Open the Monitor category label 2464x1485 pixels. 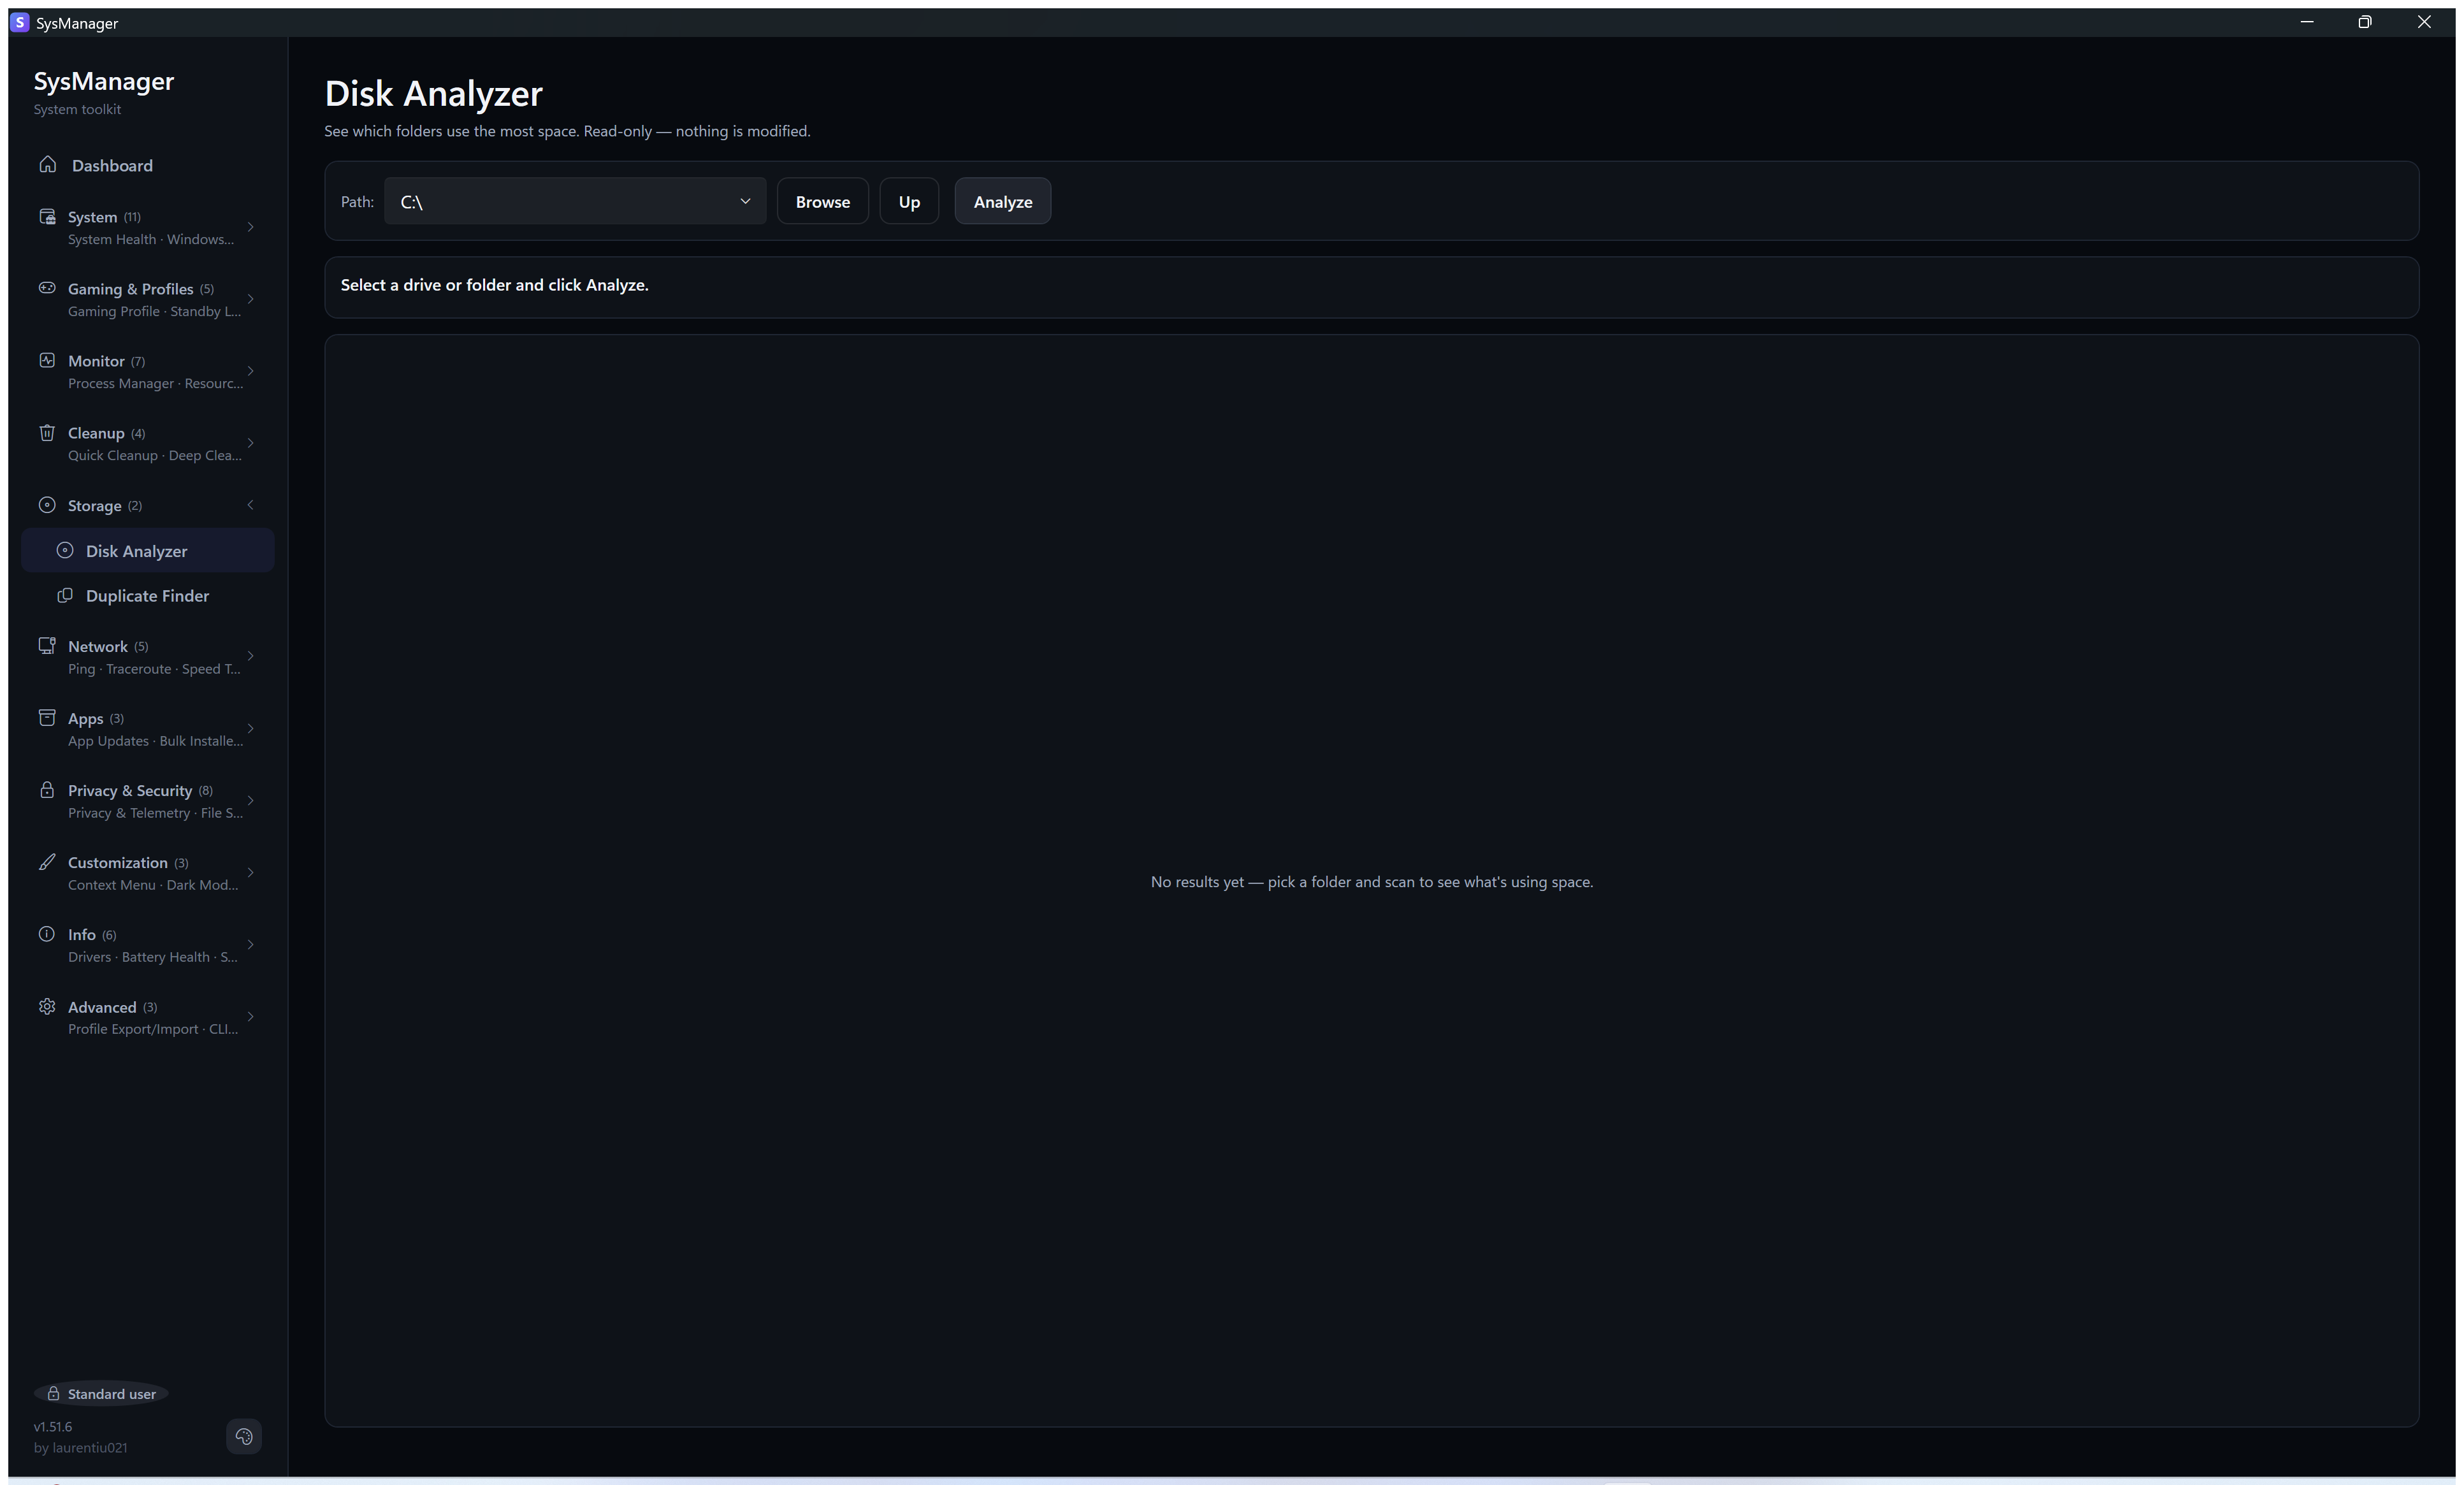96,361
